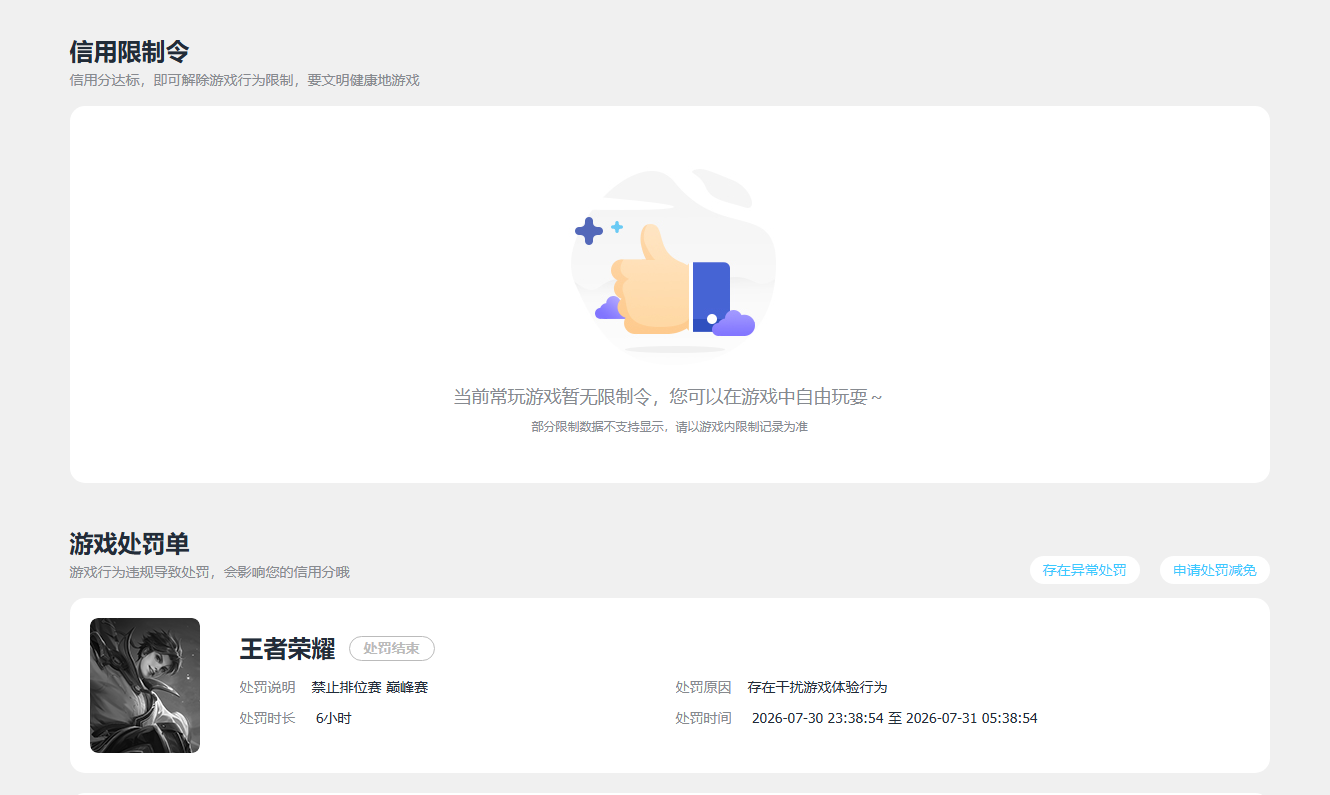Click the 处罚时间 label

coord(703,718)
